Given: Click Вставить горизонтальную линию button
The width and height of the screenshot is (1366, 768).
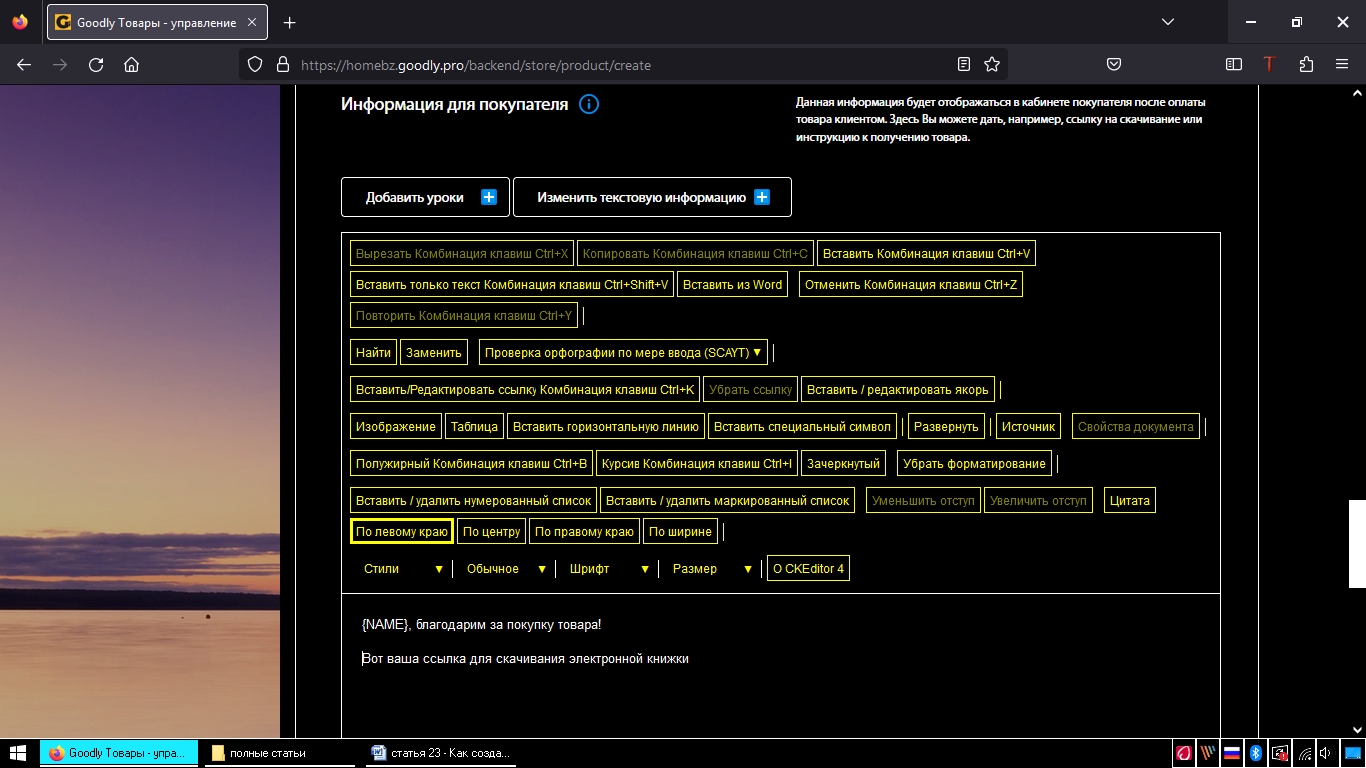Looking at the screenshot, I should tap(606, 427).
